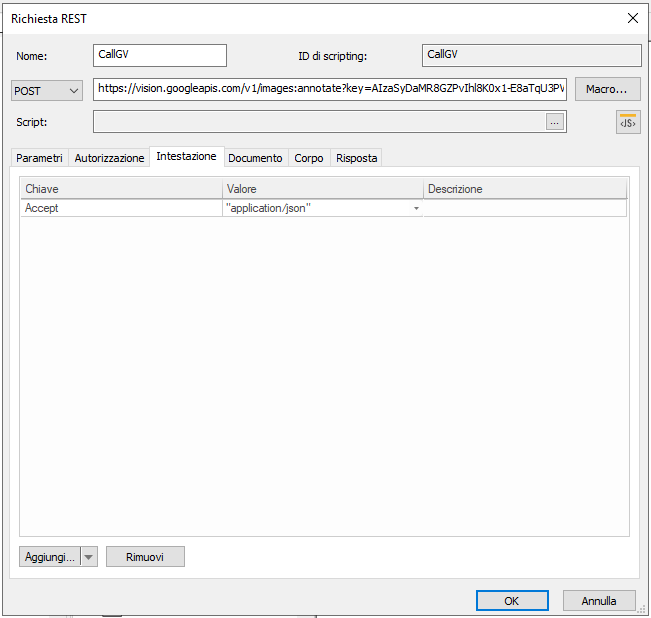Click the Aggiungi... button
Screen dimensions: 651x618
pos(50,557)
